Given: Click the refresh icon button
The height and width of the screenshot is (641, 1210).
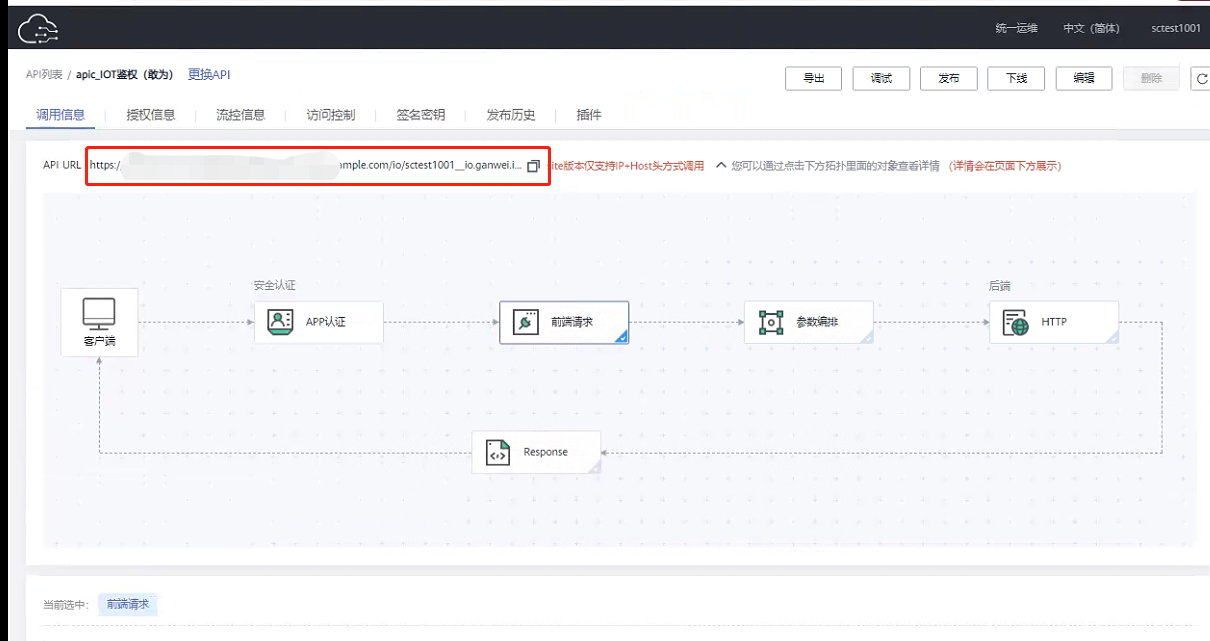Looking at the screenshot, I should pyautogui.click(x=1201, y=79).
